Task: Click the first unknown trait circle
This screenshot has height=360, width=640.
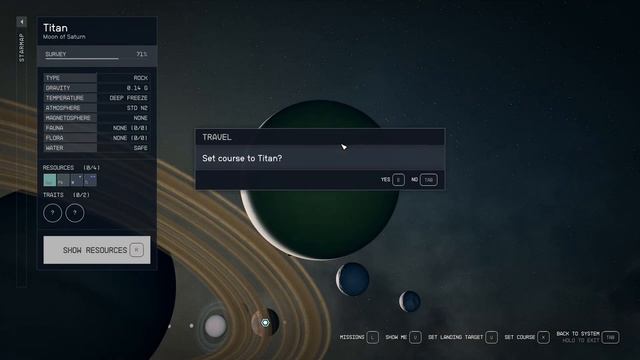Action: [53, 213]
